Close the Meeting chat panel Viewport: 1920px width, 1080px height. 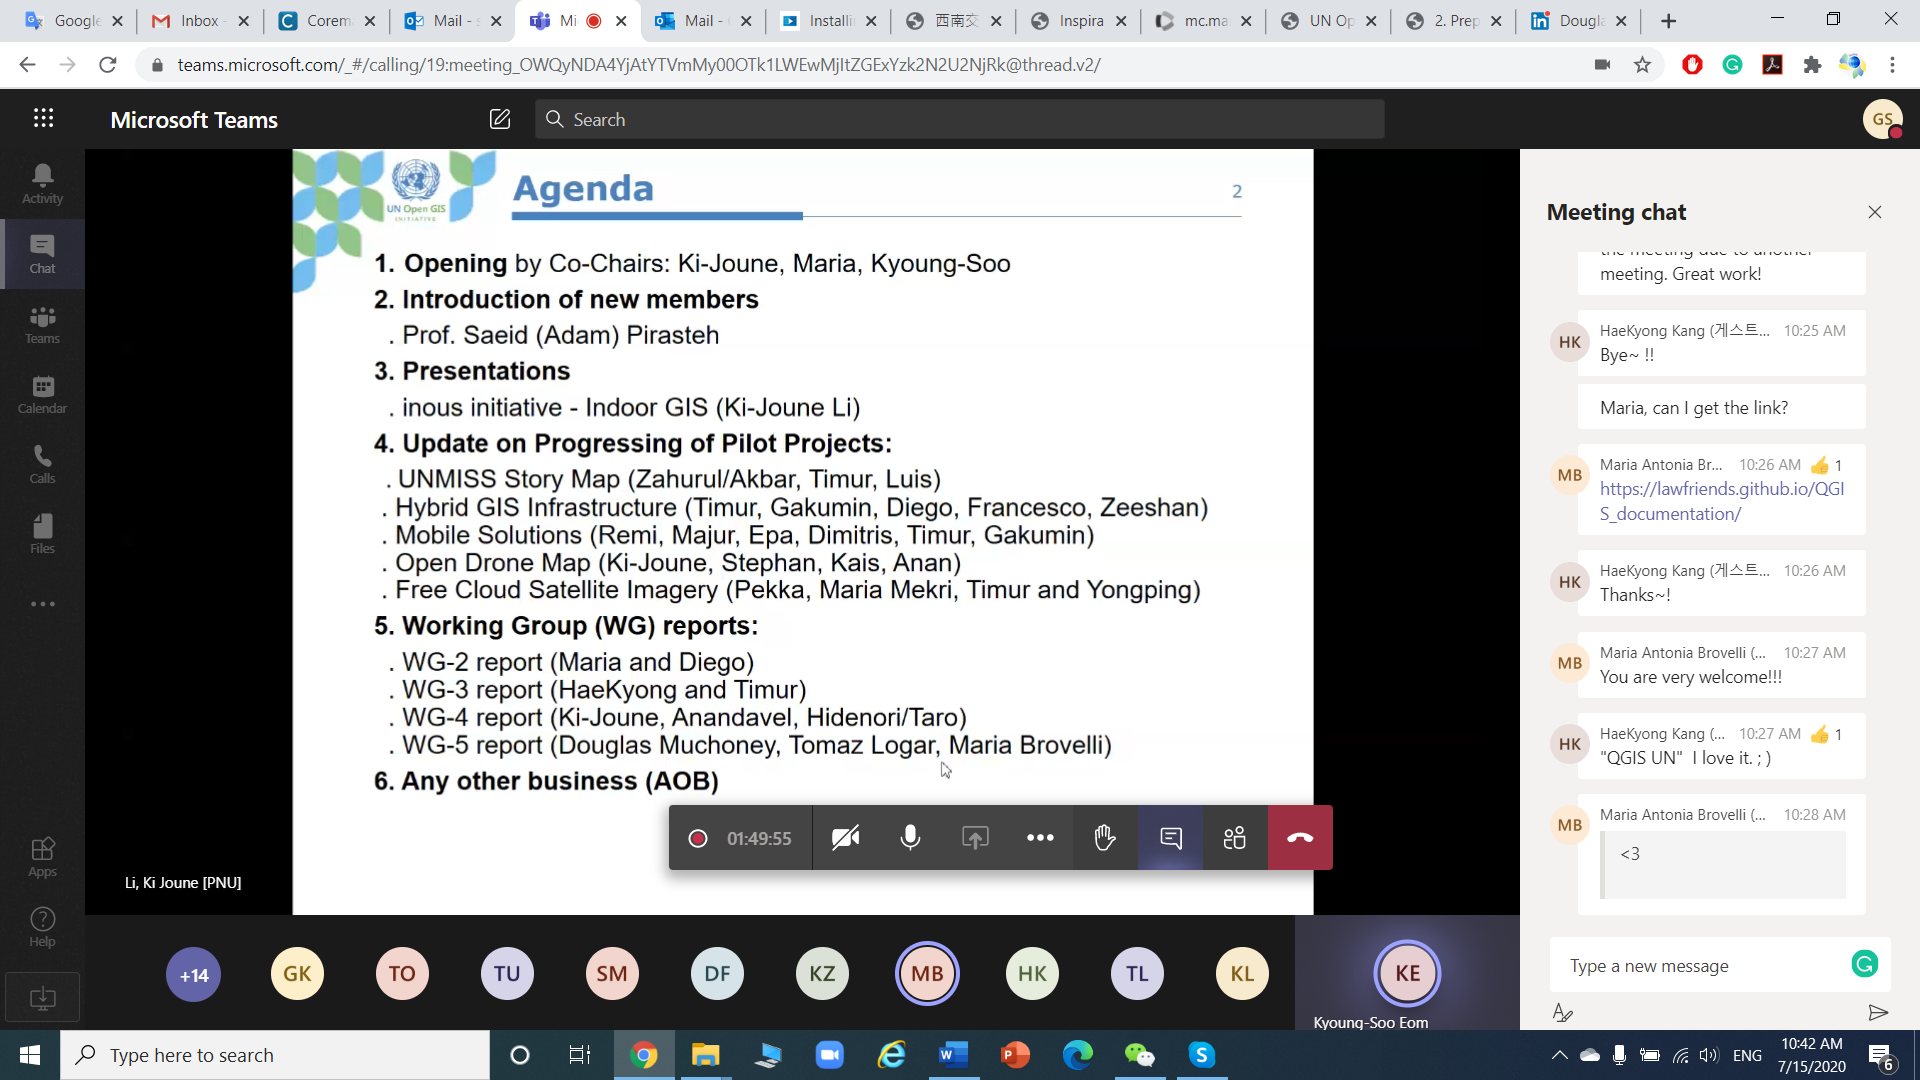[1874, 212]
